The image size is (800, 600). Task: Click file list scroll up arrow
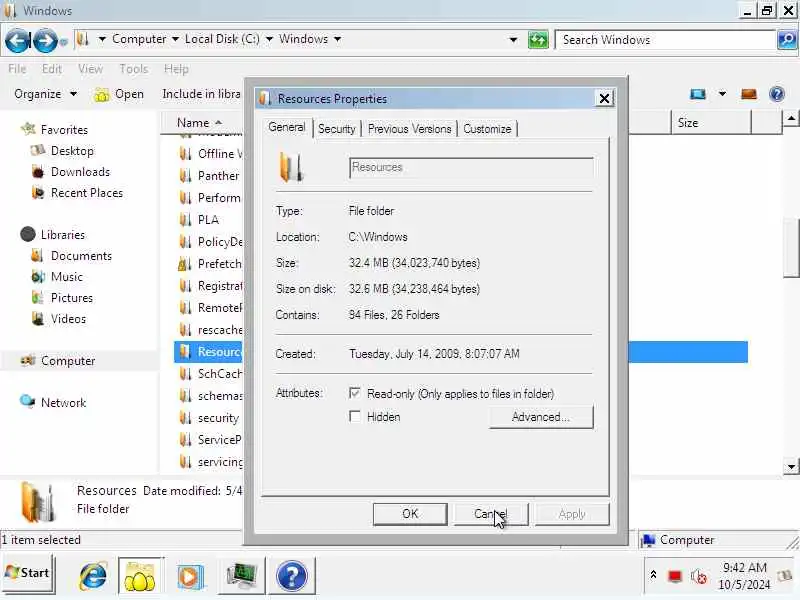[791, 119]
